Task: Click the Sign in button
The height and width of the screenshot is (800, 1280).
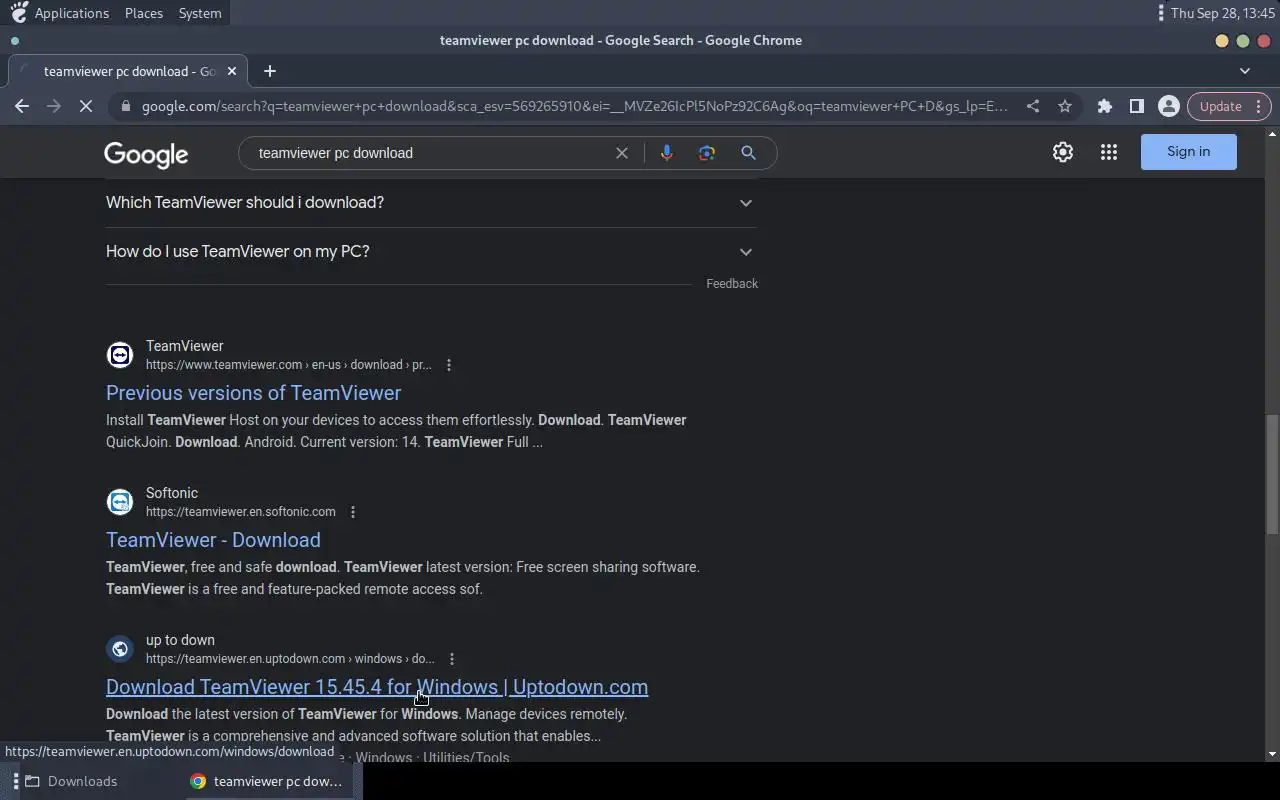Action: click(x=1189, y=152)
